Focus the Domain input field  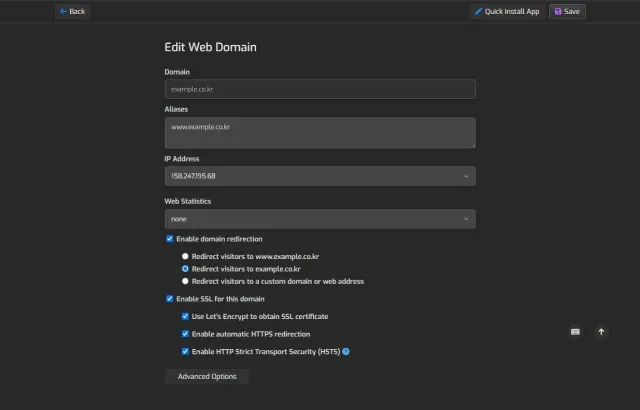[320, 89]
